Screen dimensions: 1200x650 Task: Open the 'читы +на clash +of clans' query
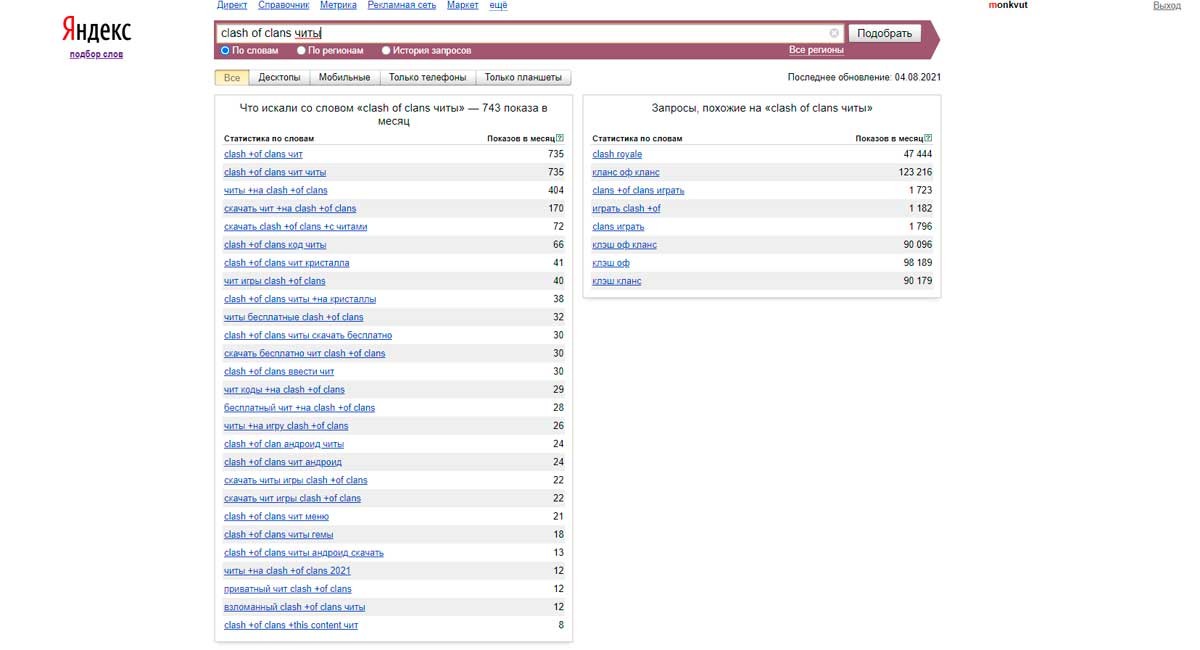[x=276, y=190]
